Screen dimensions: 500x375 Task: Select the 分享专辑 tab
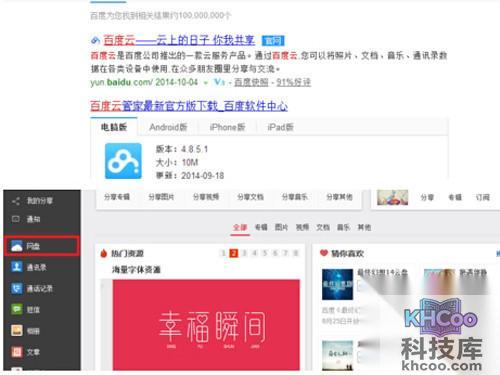click(117, 197)
